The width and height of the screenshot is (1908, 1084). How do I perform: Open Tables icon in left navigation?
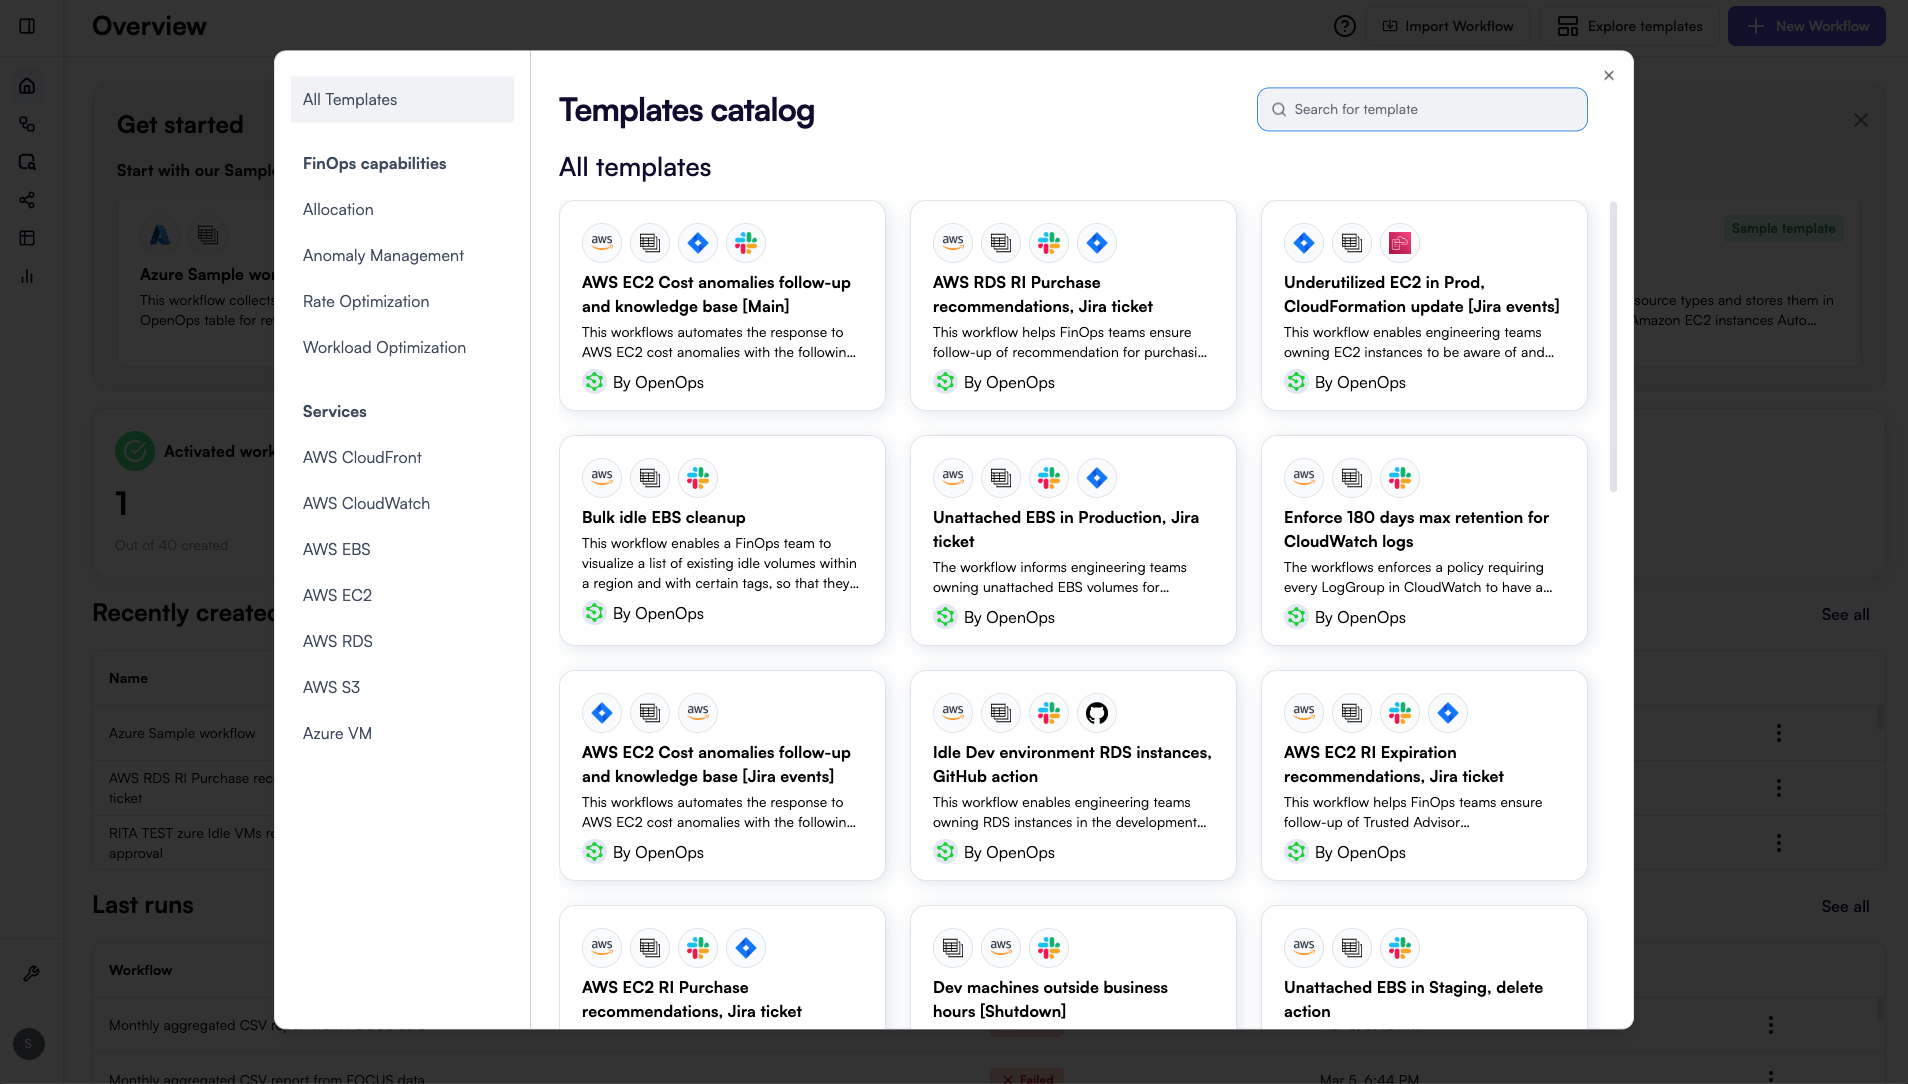pos(27,238)
